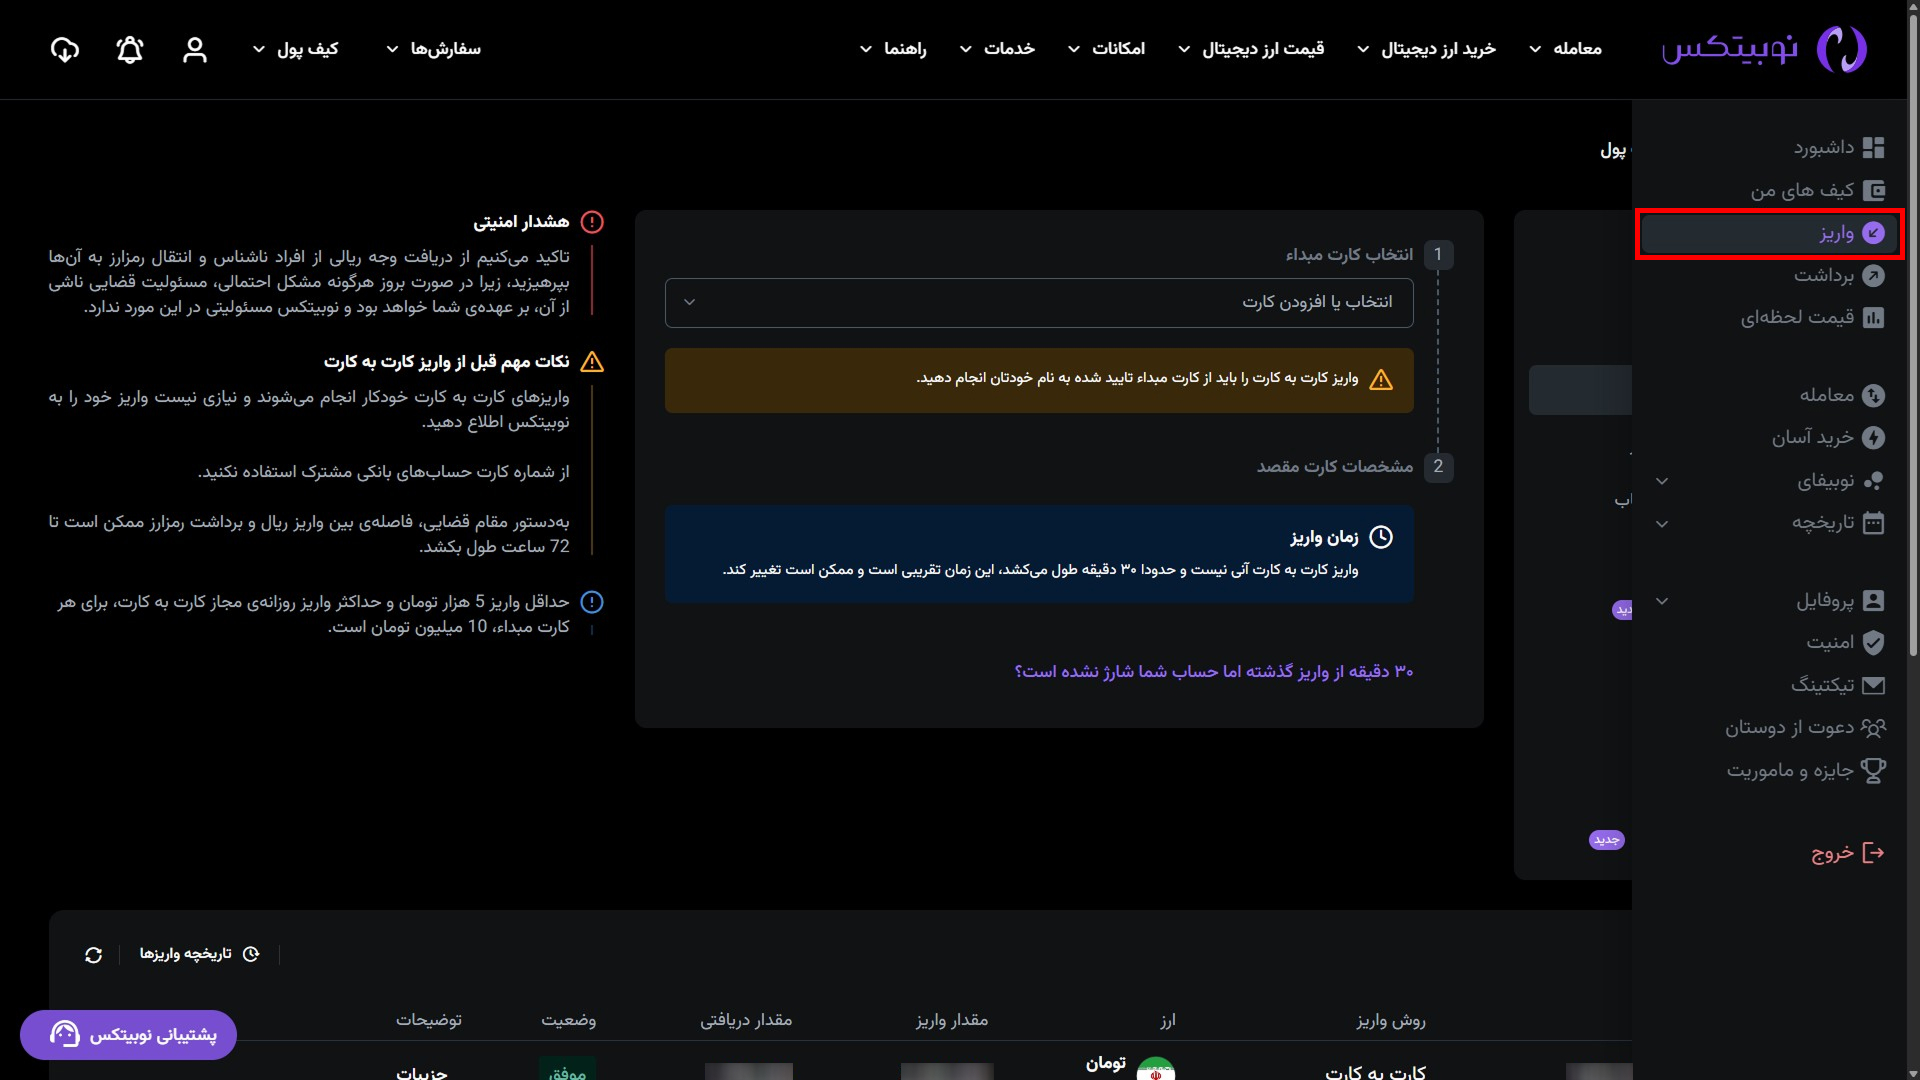Refresh the deposit history list
The image size is (1920, 1080).
[x=94, y=955]
